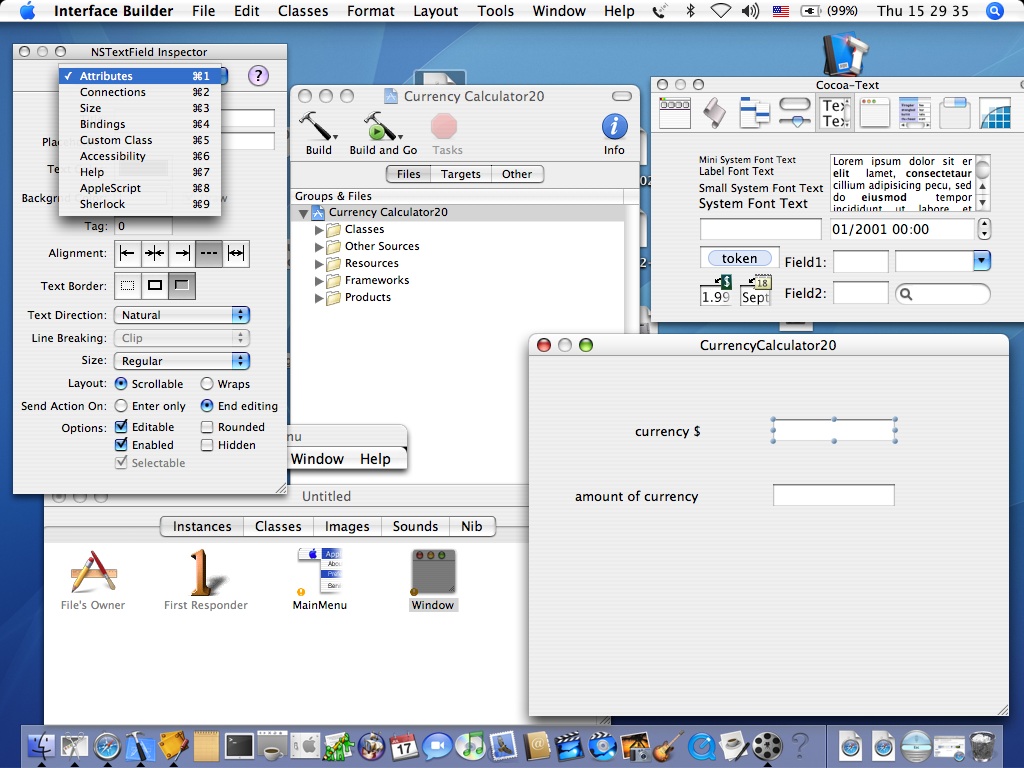Toggle the Enabled checkbox
This screenshot has height=768, width=1024.
pos(121,445)
